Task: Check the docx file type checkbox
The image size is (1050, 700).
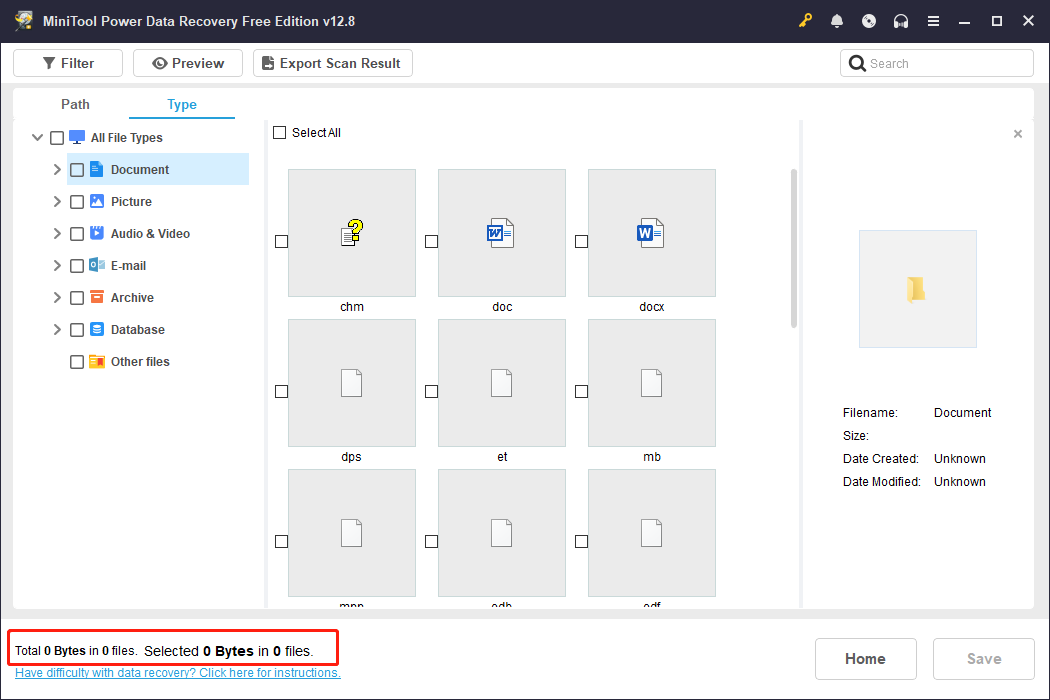Action: coord(581,241)
